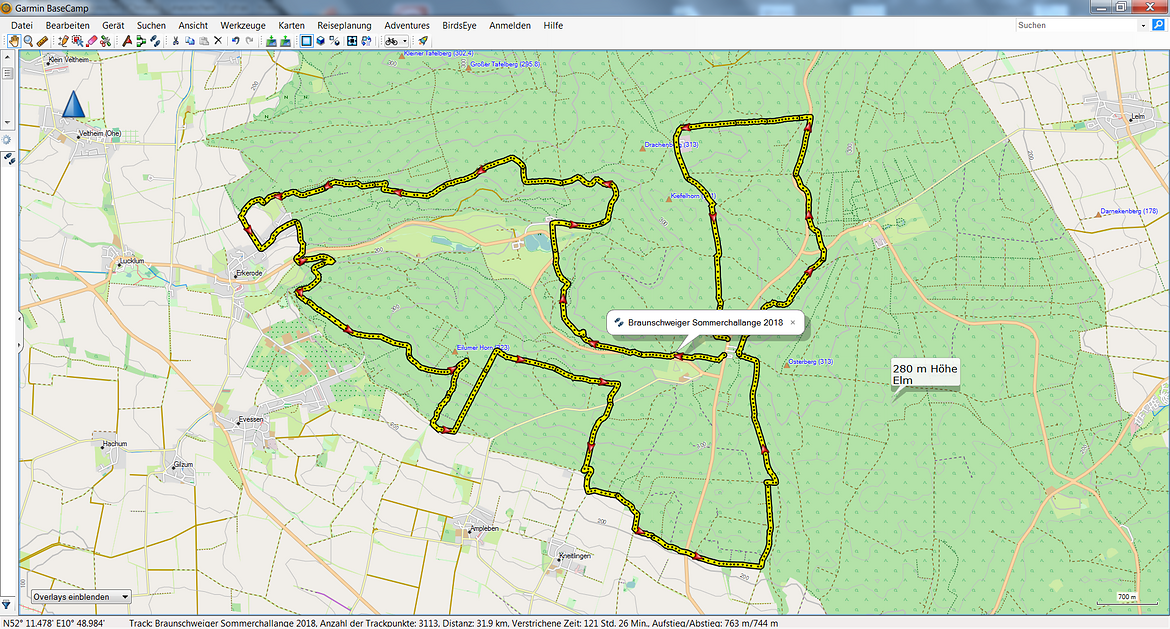This screenshot has height=629, width=1170.
Task: Click the blue north compass arrow
Action: point(73,104)
